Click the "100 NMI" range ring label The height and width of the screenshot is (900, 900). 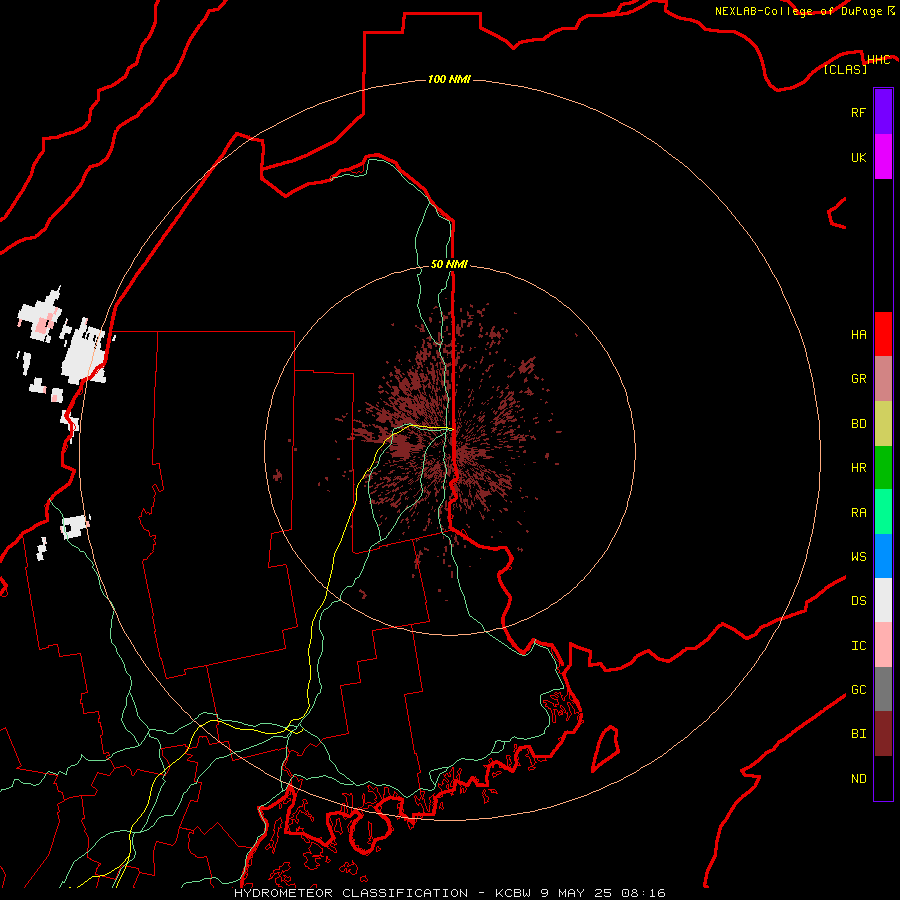click(x=449, y=79)
